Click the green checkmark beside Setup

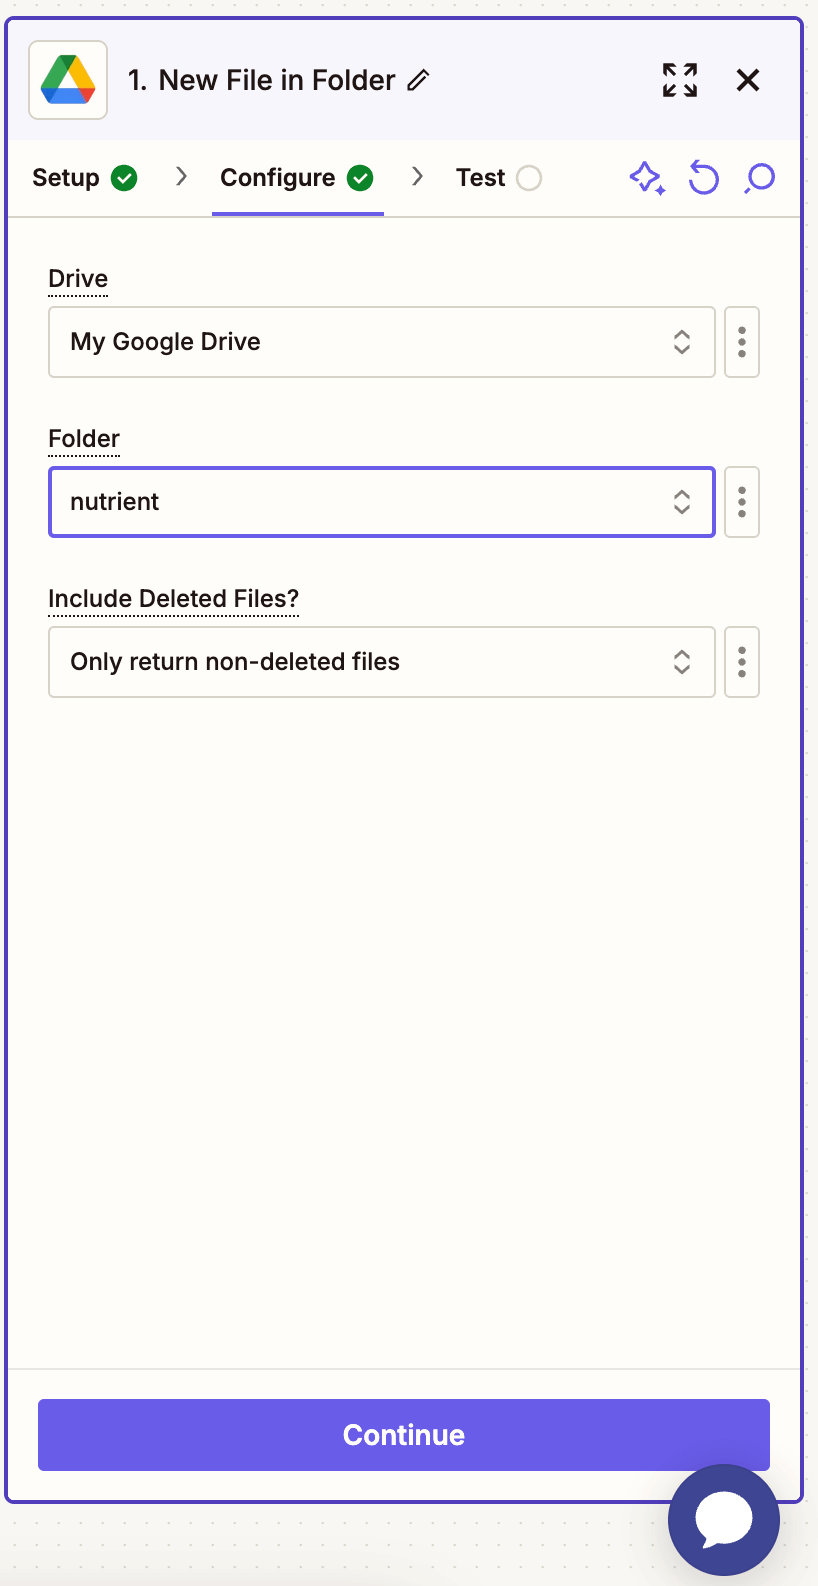[125, 177]
